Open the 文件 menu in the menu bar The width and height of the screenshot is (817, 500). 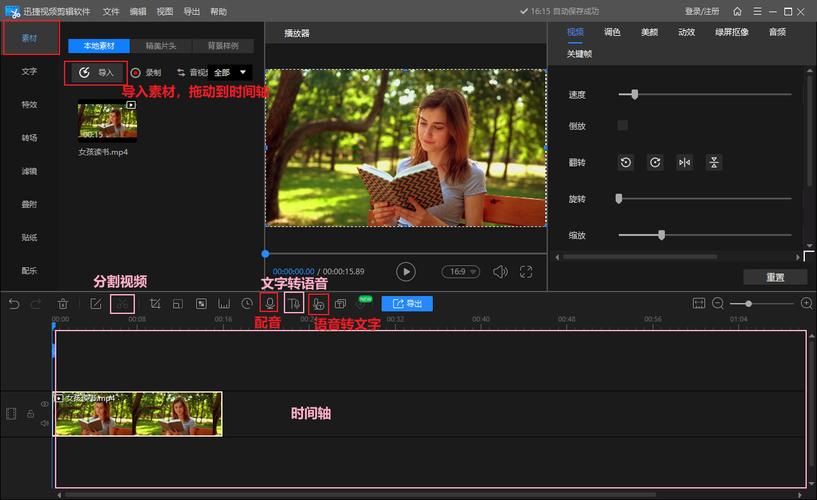pyautogui.click(x=111, y=11)
